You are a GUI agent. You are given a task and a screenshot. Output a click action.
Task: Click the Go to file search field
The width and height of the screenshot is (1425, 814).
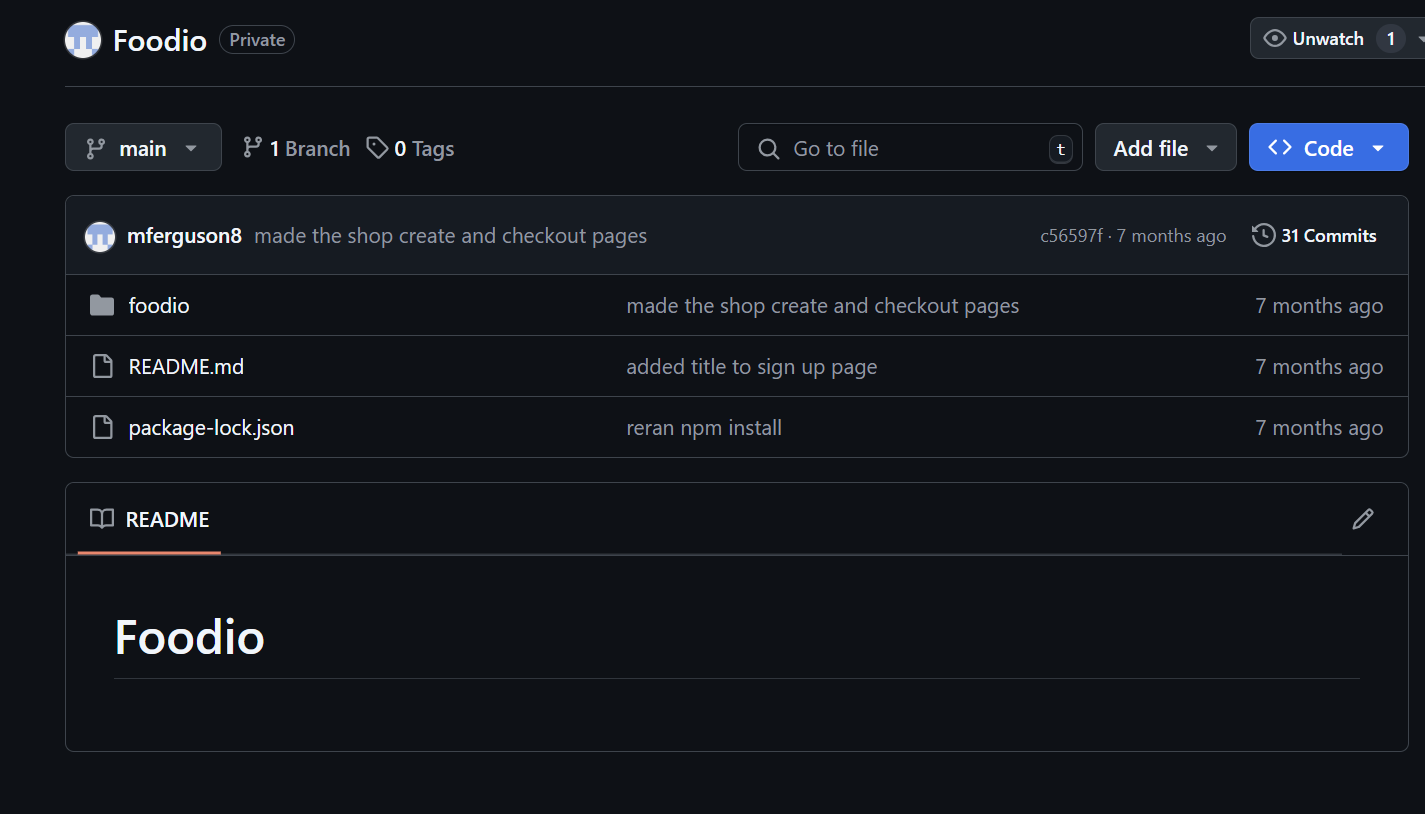point(910,148)
